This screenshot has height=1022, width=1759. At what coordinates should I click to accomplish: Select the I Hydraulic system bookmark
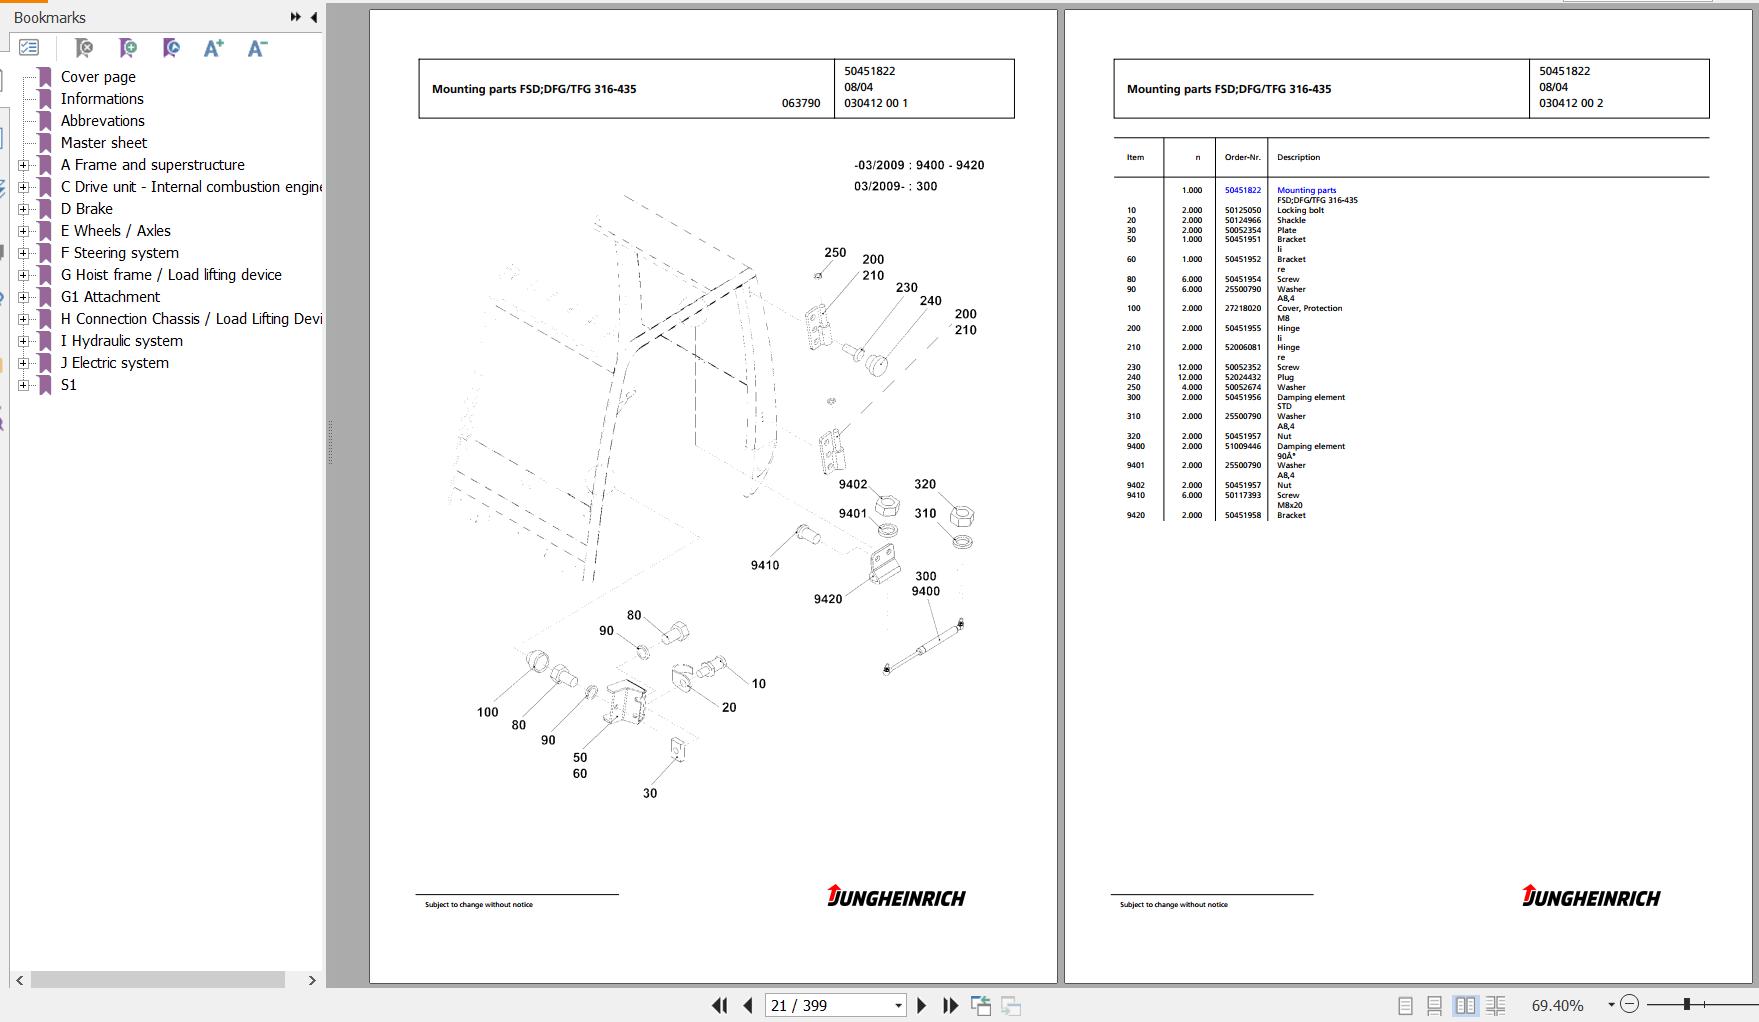[122, 341]
